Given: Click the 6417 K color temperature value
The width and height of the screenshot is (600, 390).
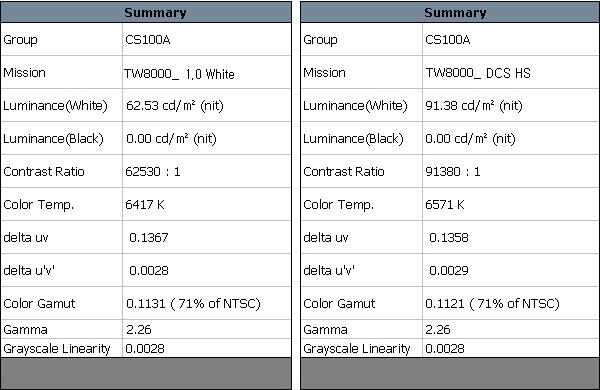Looking at the screenshot, I should [x=145, y=204].
